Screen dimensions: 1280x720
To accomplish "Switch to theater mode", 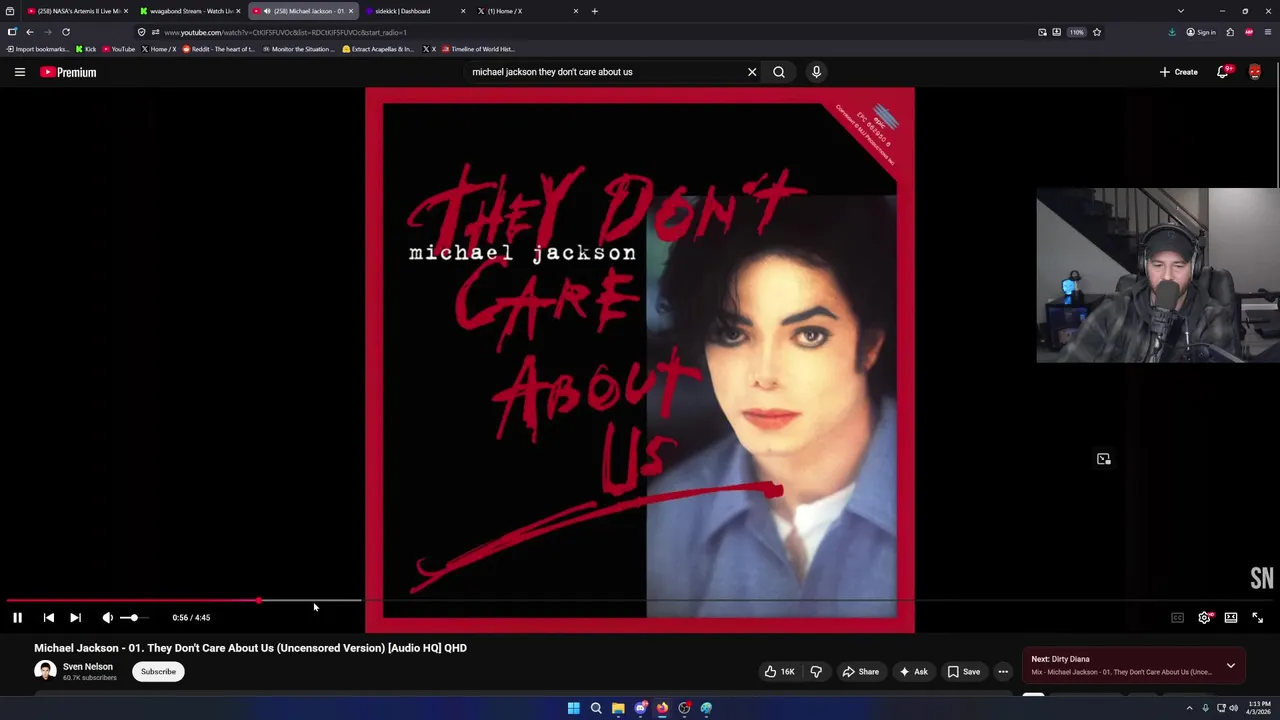I will tap(1231, 618).
